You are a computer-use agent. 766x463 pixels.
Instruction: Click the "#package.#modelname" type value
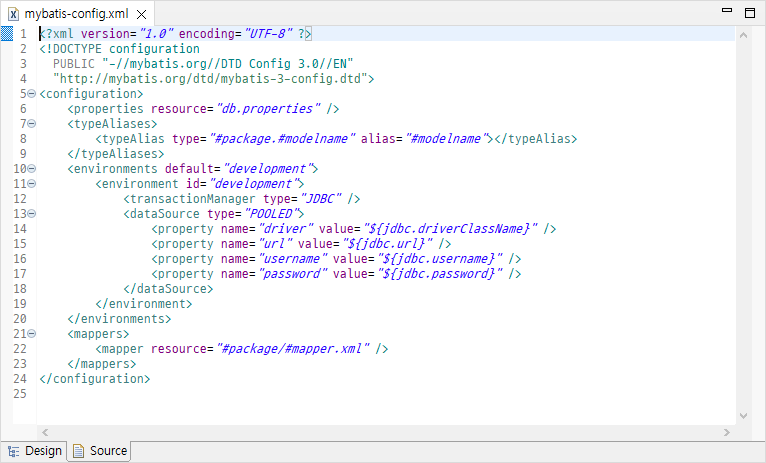(x=282, y=139)
